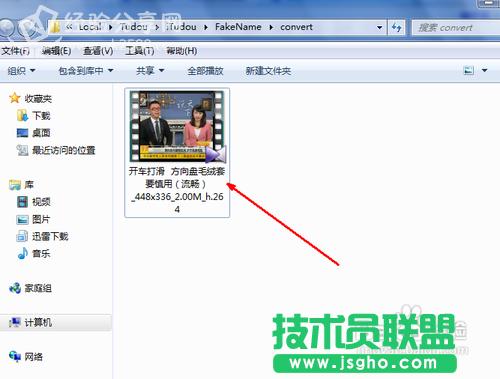Select the Network icon in sidebar
Image resolution: width=500 pixels, height=379 pixels.
pyautogui.click(x=15, y=357)
